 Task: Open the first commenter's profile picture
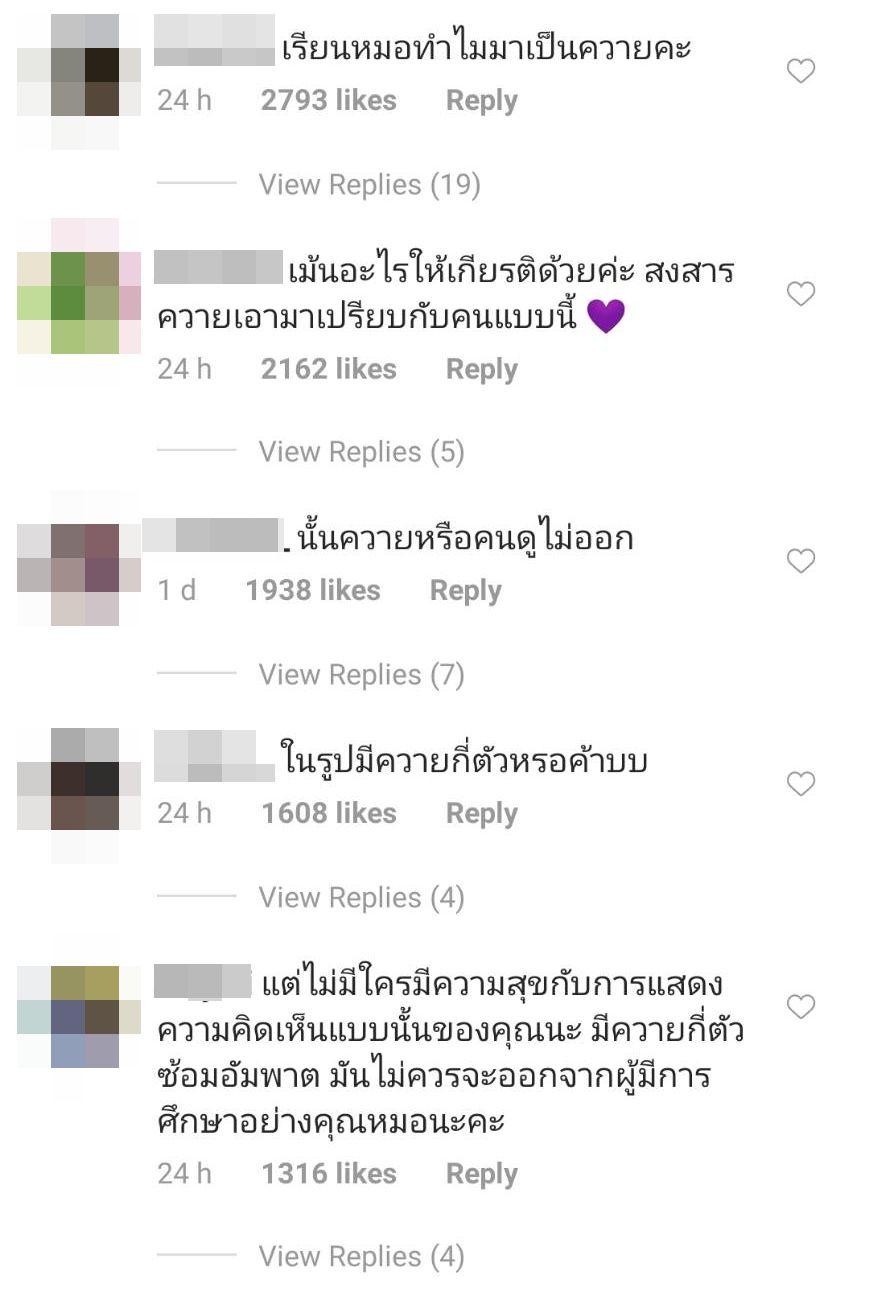pos(69,82)
